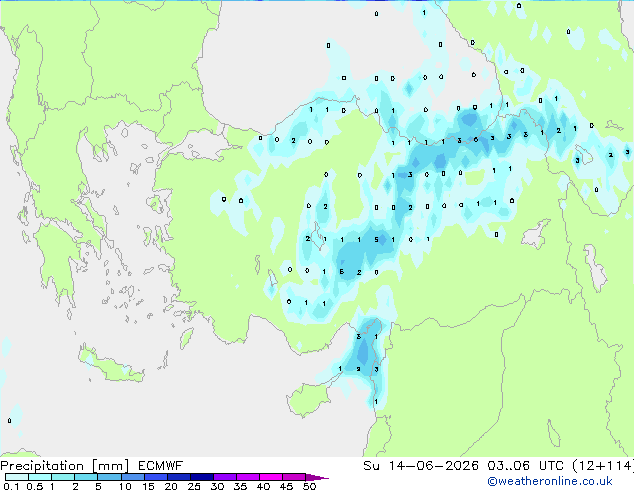Click the '[mm]' unit label
The width and height of the screenshot is (634, 490).
click(110, 466)
